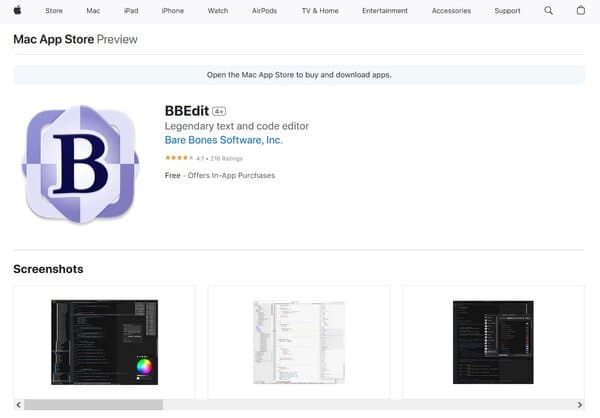Click the Open the Mac App Store banner
The image size is (600, 418).
click(299, 75)
